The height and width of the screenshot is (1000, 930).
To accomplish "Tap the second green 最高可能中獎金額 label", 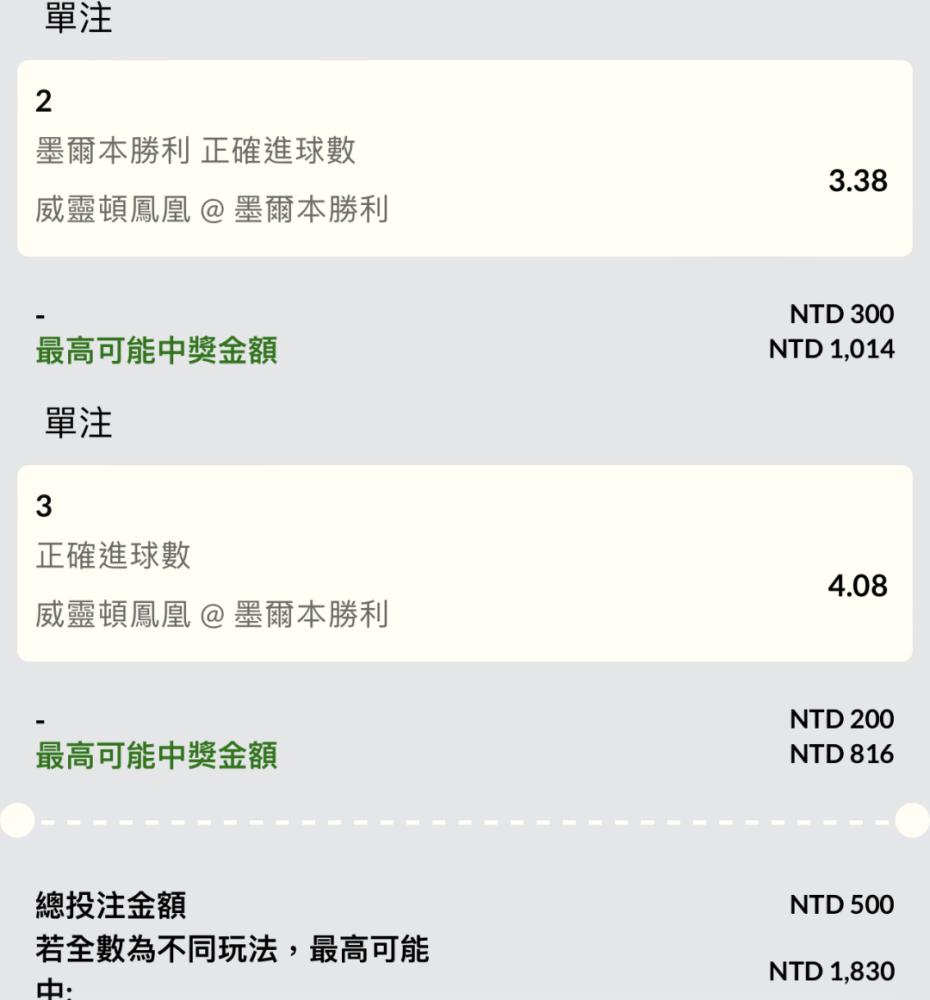I will [156, 755].
